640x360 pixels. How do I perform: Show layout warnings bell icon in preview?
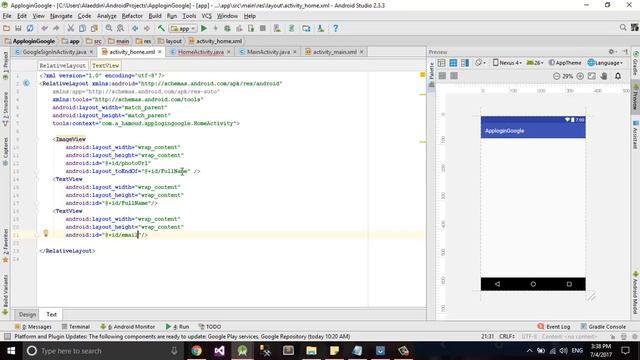click(x=618, y=76)
